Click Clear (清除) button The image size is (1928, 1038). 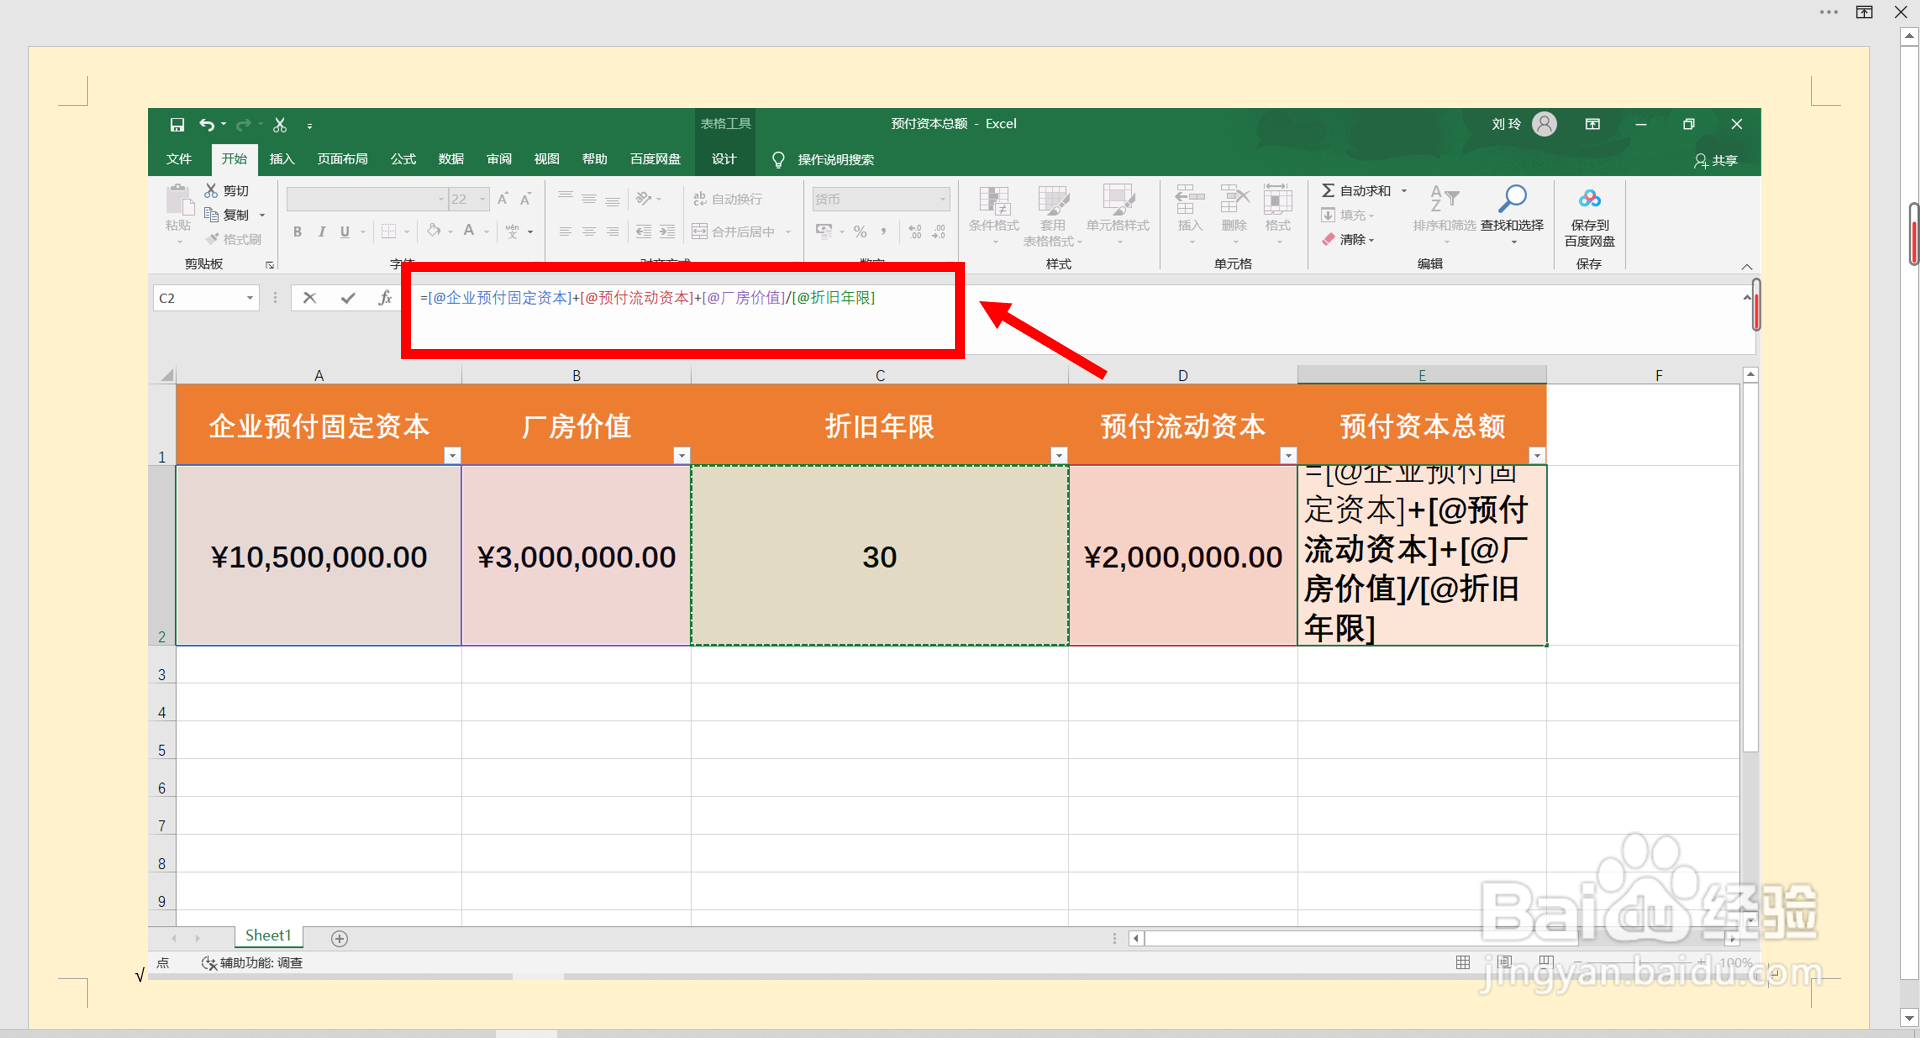click(1348, 239)
